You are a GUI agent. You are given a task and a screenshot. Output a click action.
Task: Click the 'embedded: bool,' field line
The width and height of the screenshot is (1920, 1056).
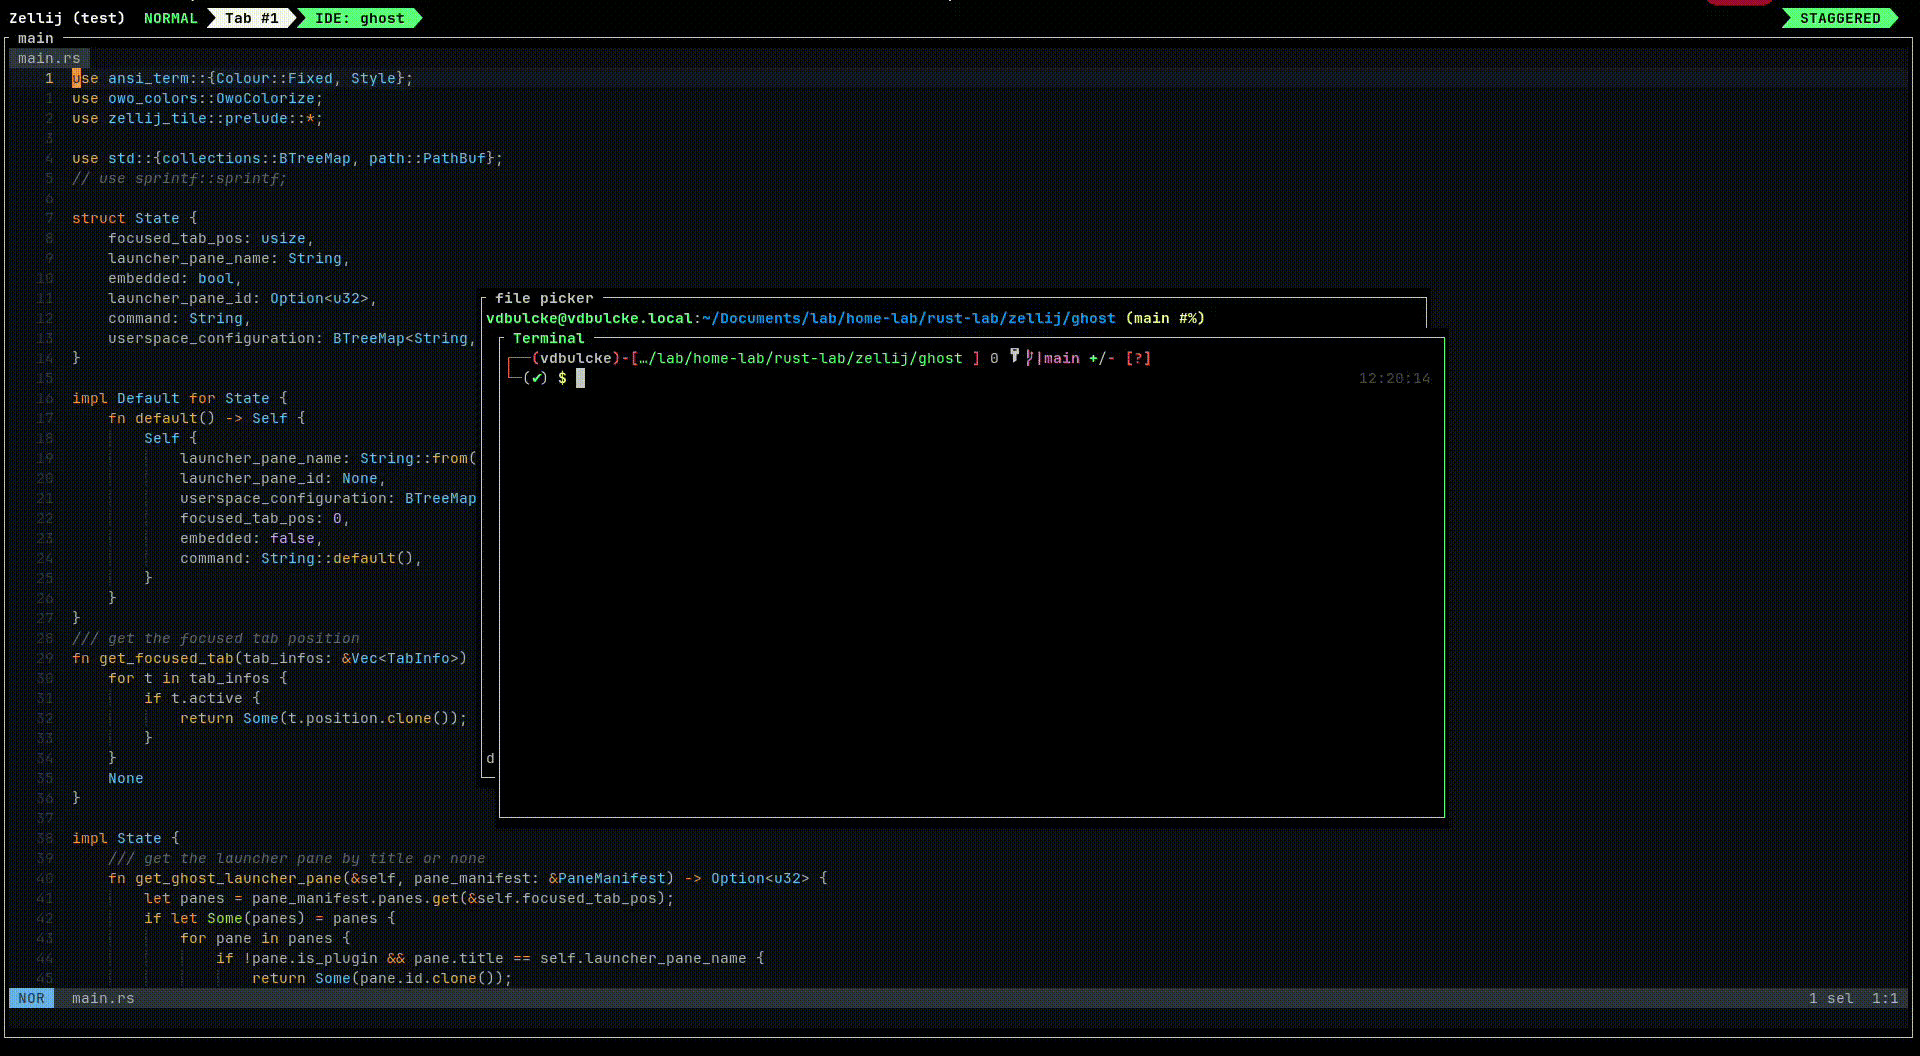pyautogui.click(x=175, y=278)
